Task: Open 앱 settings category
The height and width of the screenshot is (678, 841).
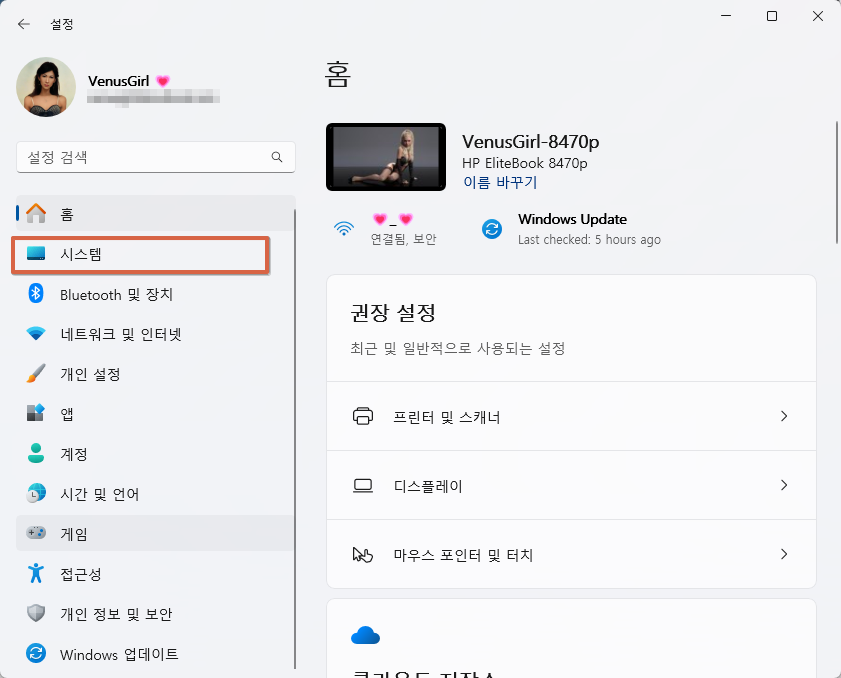Action: click(x=156, y=414)
